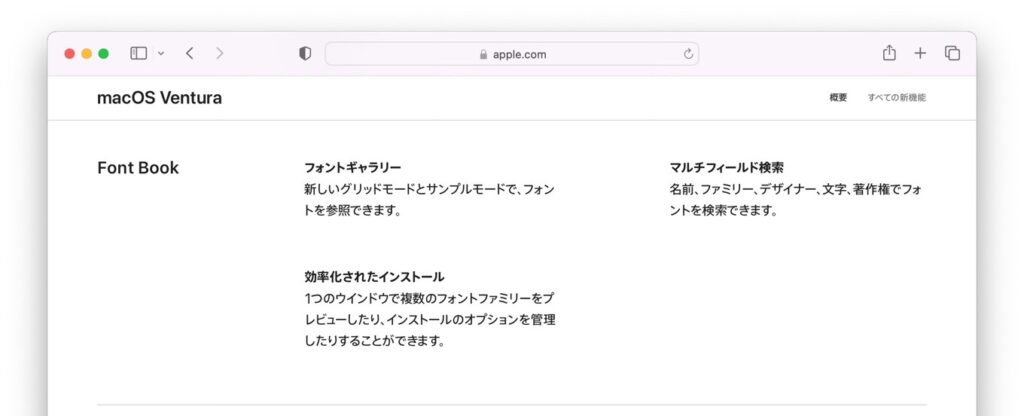The image size is (1024, 416).
Task: Click the text 名前、ファミリー、デザイナー
Action: (743, 189)
